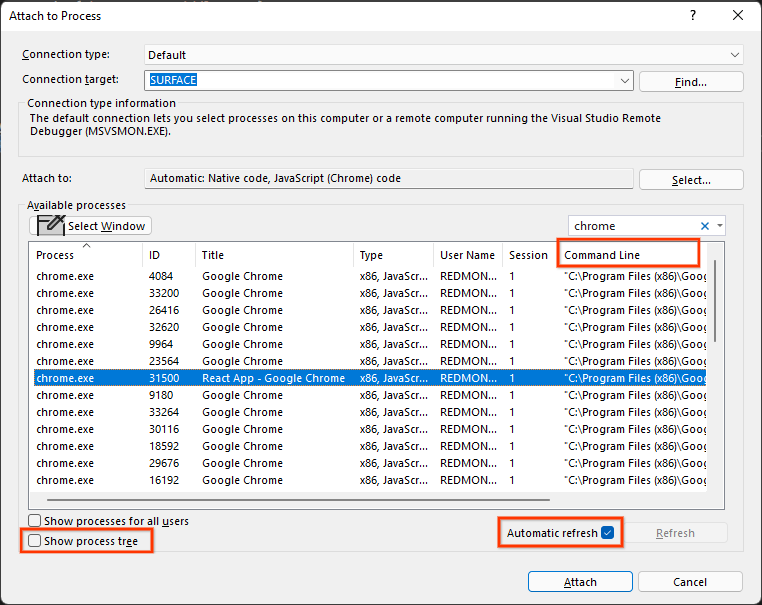
Task: Select chrome.exe process with ID 4084
Action: pyautogui.click(x=370, y=276)
